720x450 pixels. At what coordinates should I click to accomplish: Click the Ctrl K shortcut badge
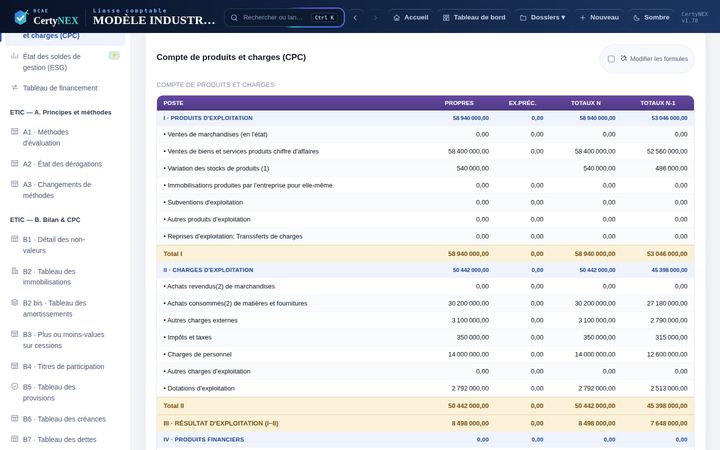(325, 17)
